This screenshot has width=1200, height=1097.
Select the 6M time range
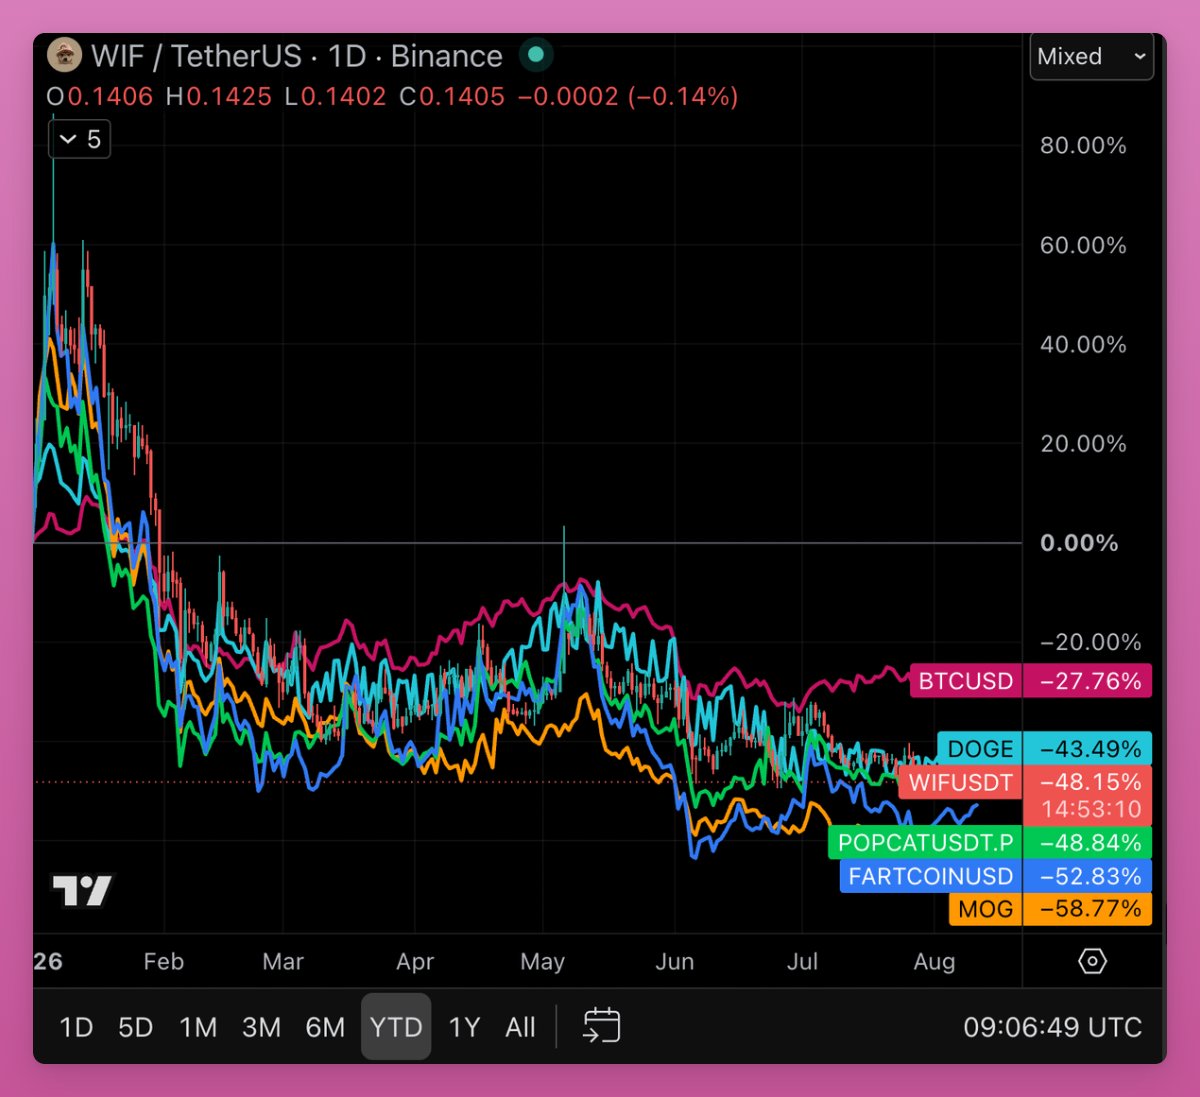point(325,1027)
